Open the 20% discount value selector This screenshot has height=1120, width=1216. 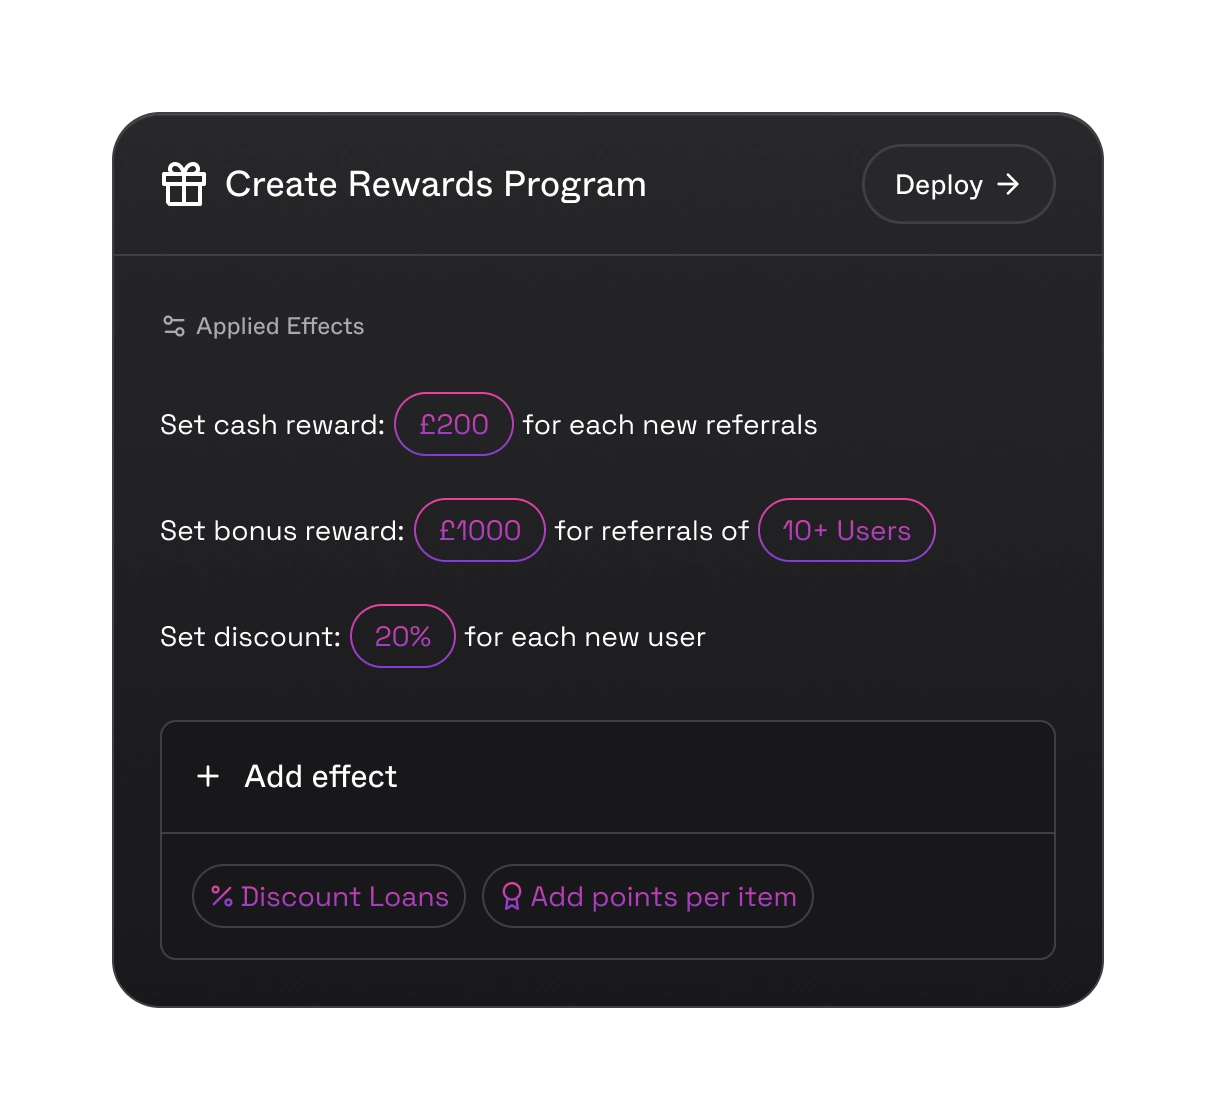[x=403, y=636]
